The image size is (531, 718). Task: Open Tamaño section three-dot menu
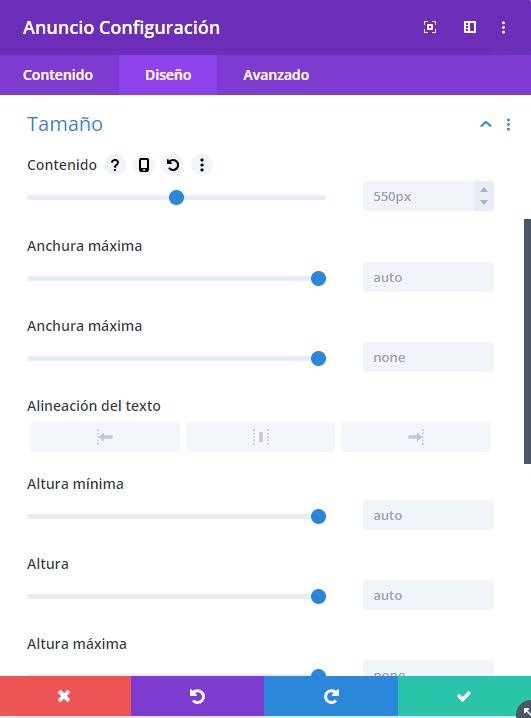click(x=508, y=125)
